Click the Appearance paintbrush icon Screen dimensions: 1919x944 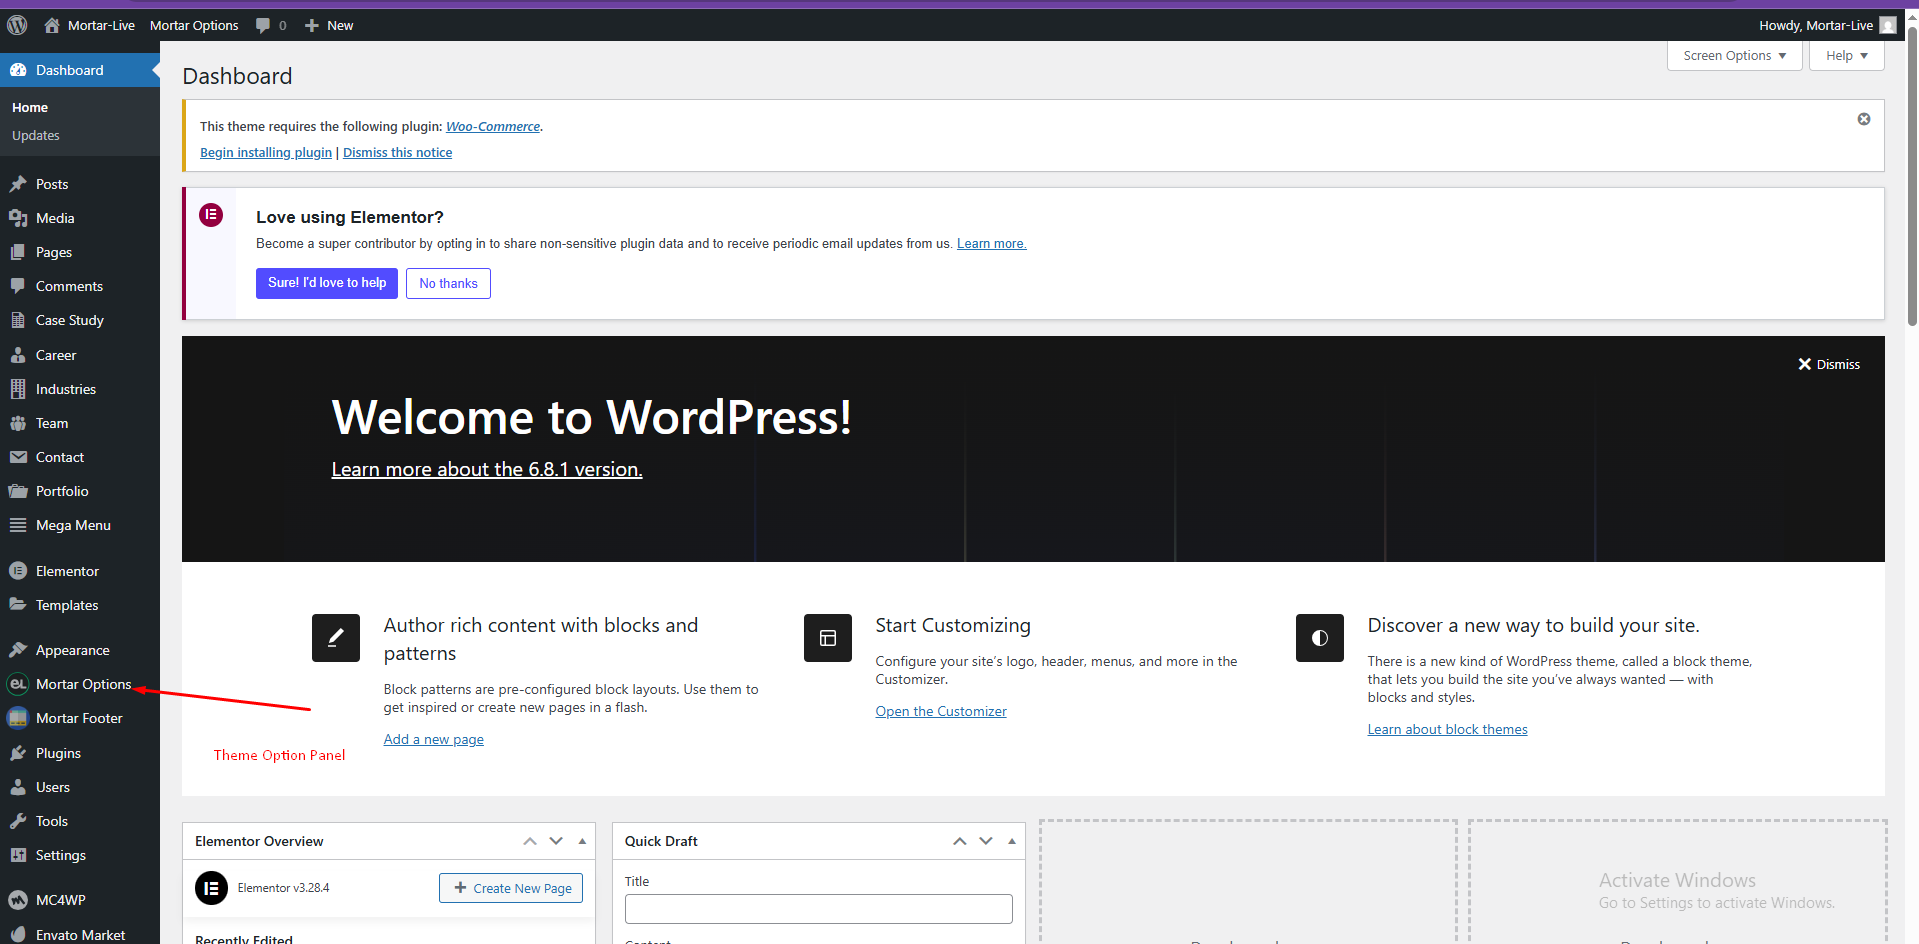pos(18,650)
